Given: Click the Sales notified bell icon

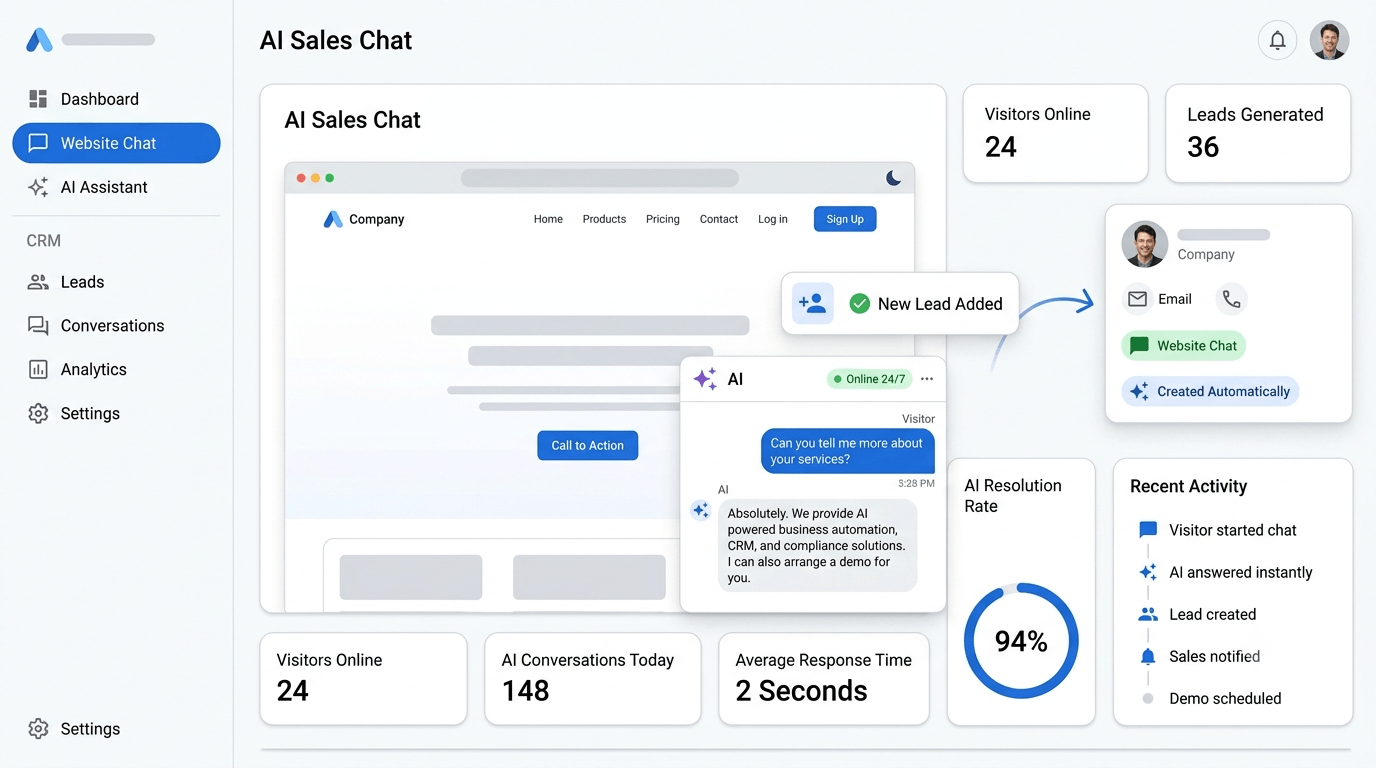Looking at the screenshot, I should coord(1148,656).
